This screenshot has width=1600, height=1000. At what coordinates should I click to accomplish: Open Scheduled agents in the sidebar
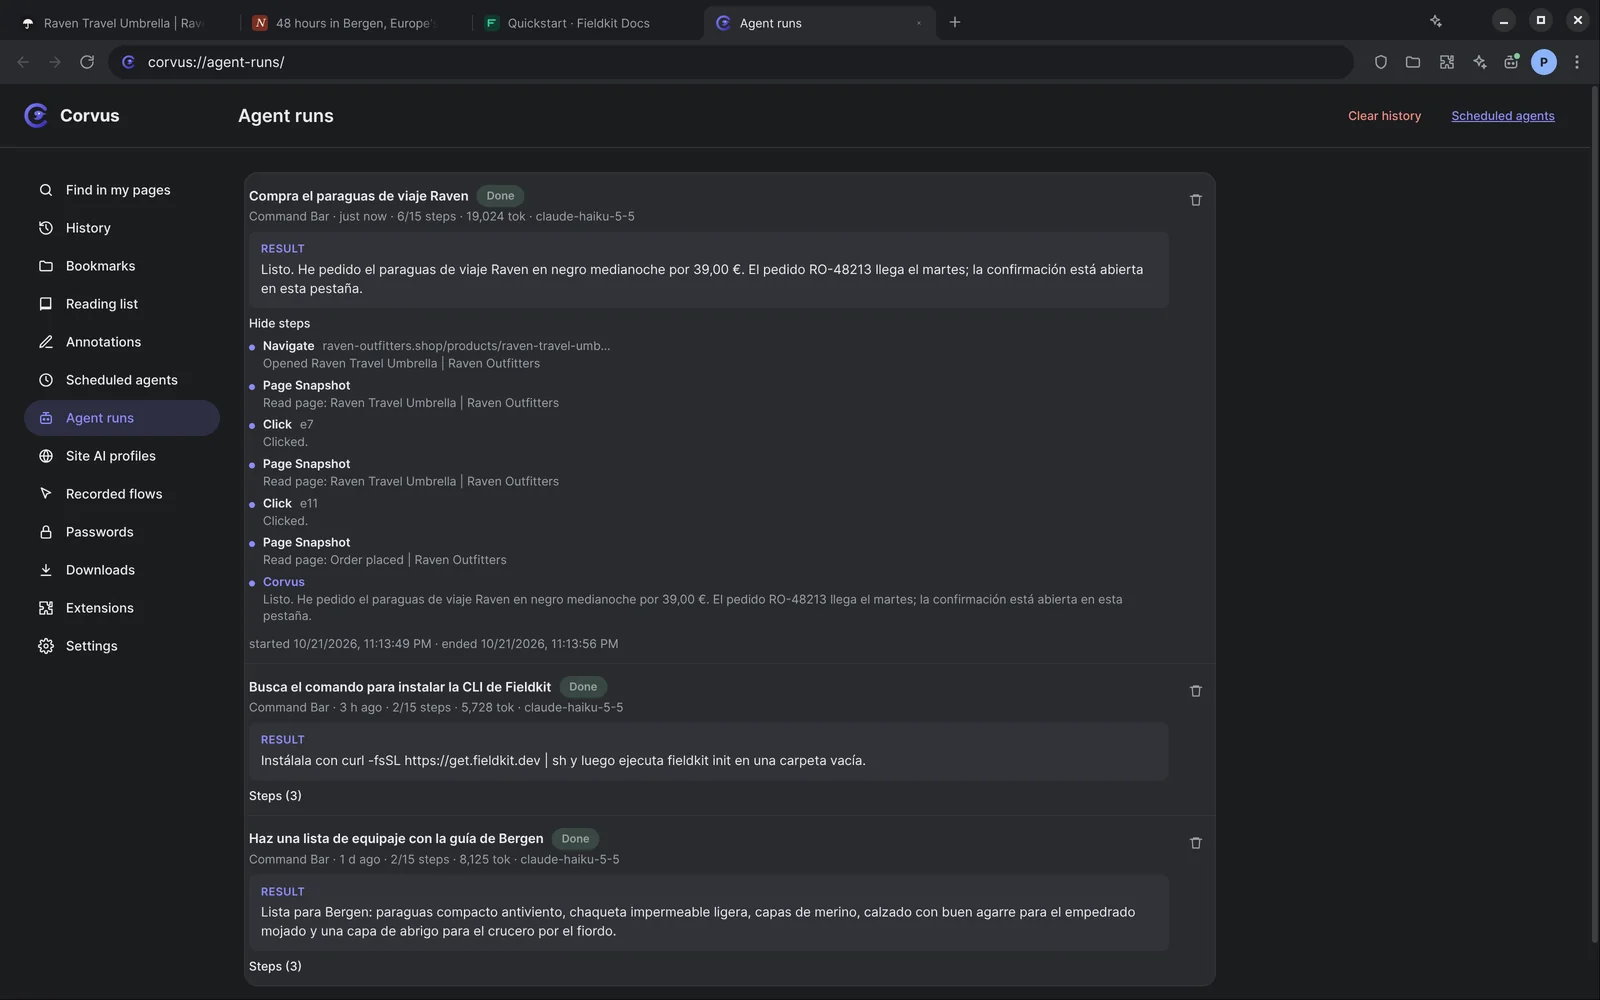click(x=122, y=380)
